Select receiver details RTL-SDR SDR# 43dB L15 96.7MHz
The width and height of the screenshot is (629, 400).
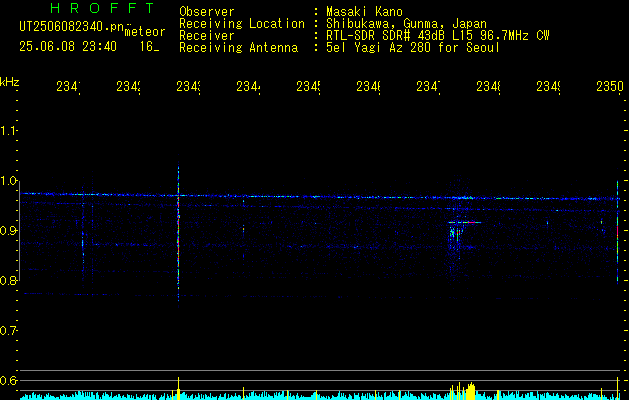pos(428,36)
